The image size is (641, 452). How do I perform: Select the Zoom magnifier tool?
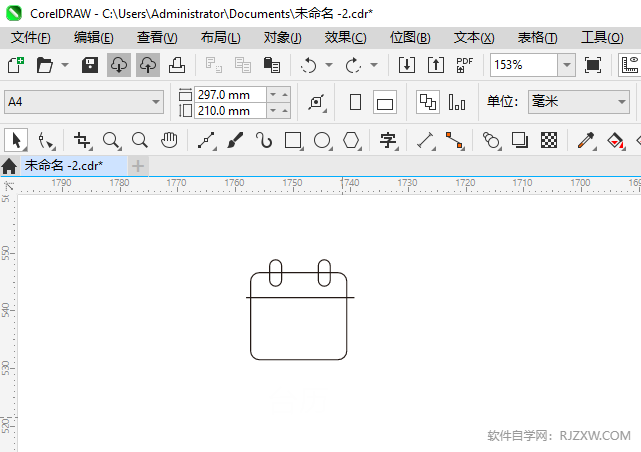111,141
